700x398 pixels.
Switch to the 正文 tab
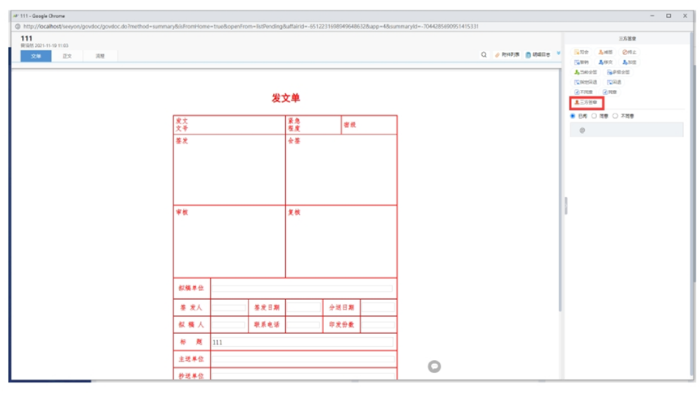(67, 56)
